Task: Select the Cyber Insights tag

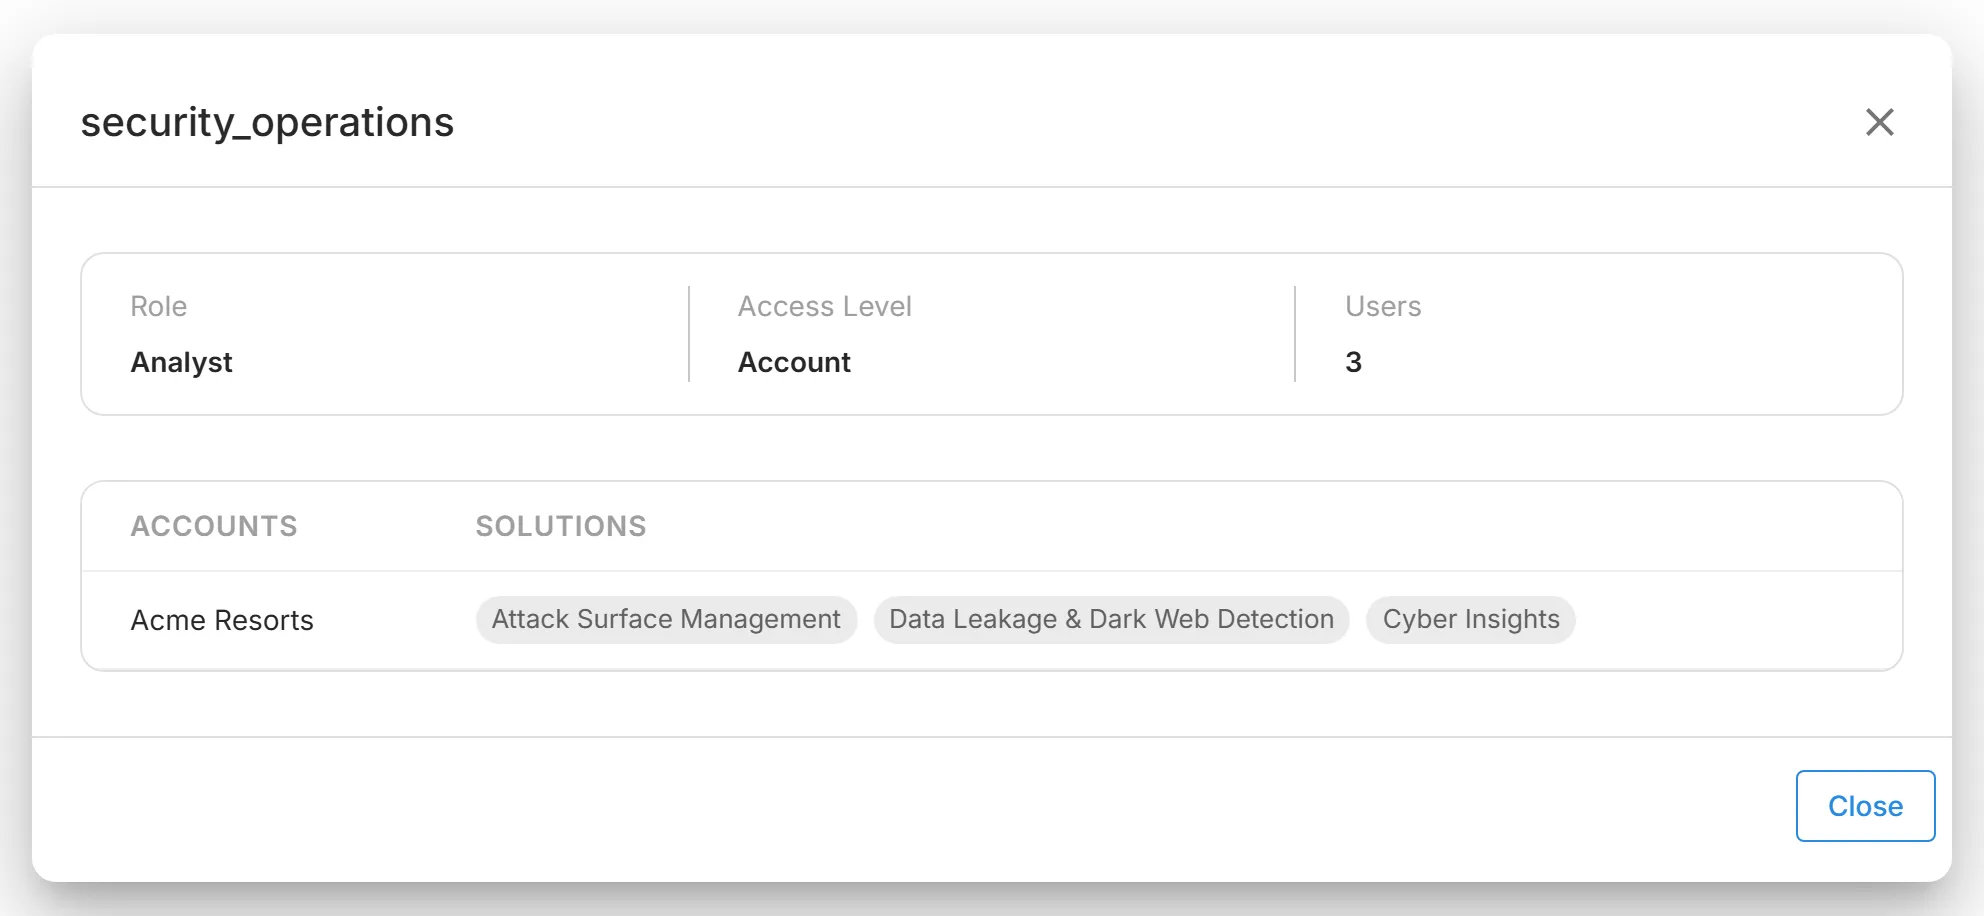Action: tap(1470, 620)
